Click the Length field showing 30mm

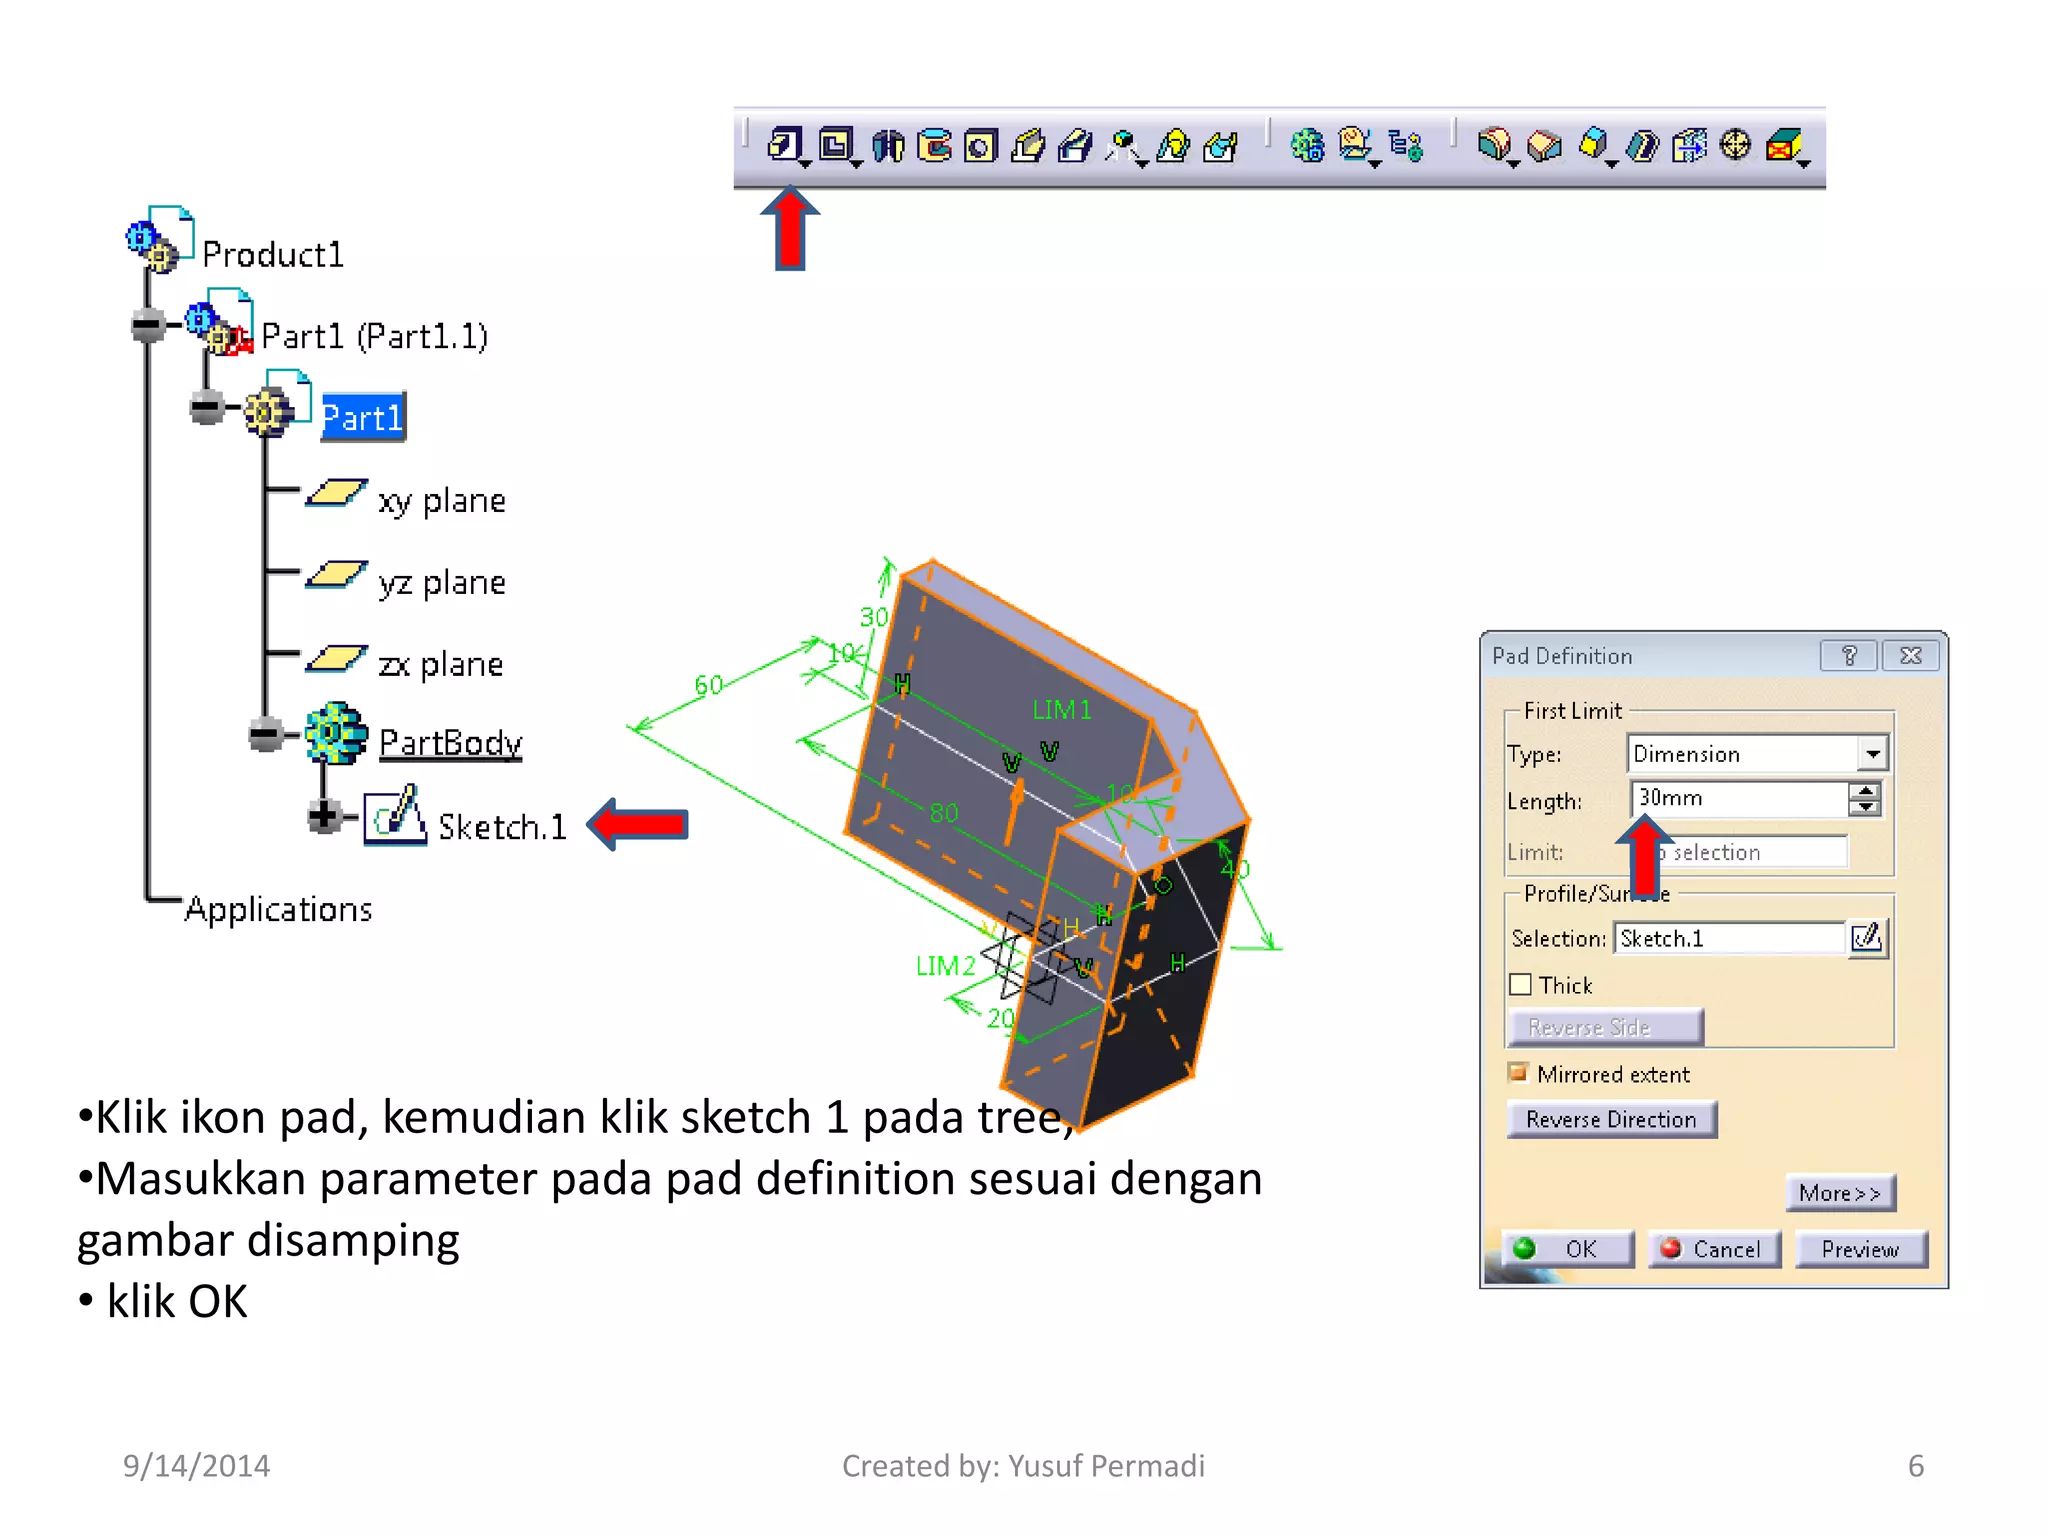[x=1741, y=798]
